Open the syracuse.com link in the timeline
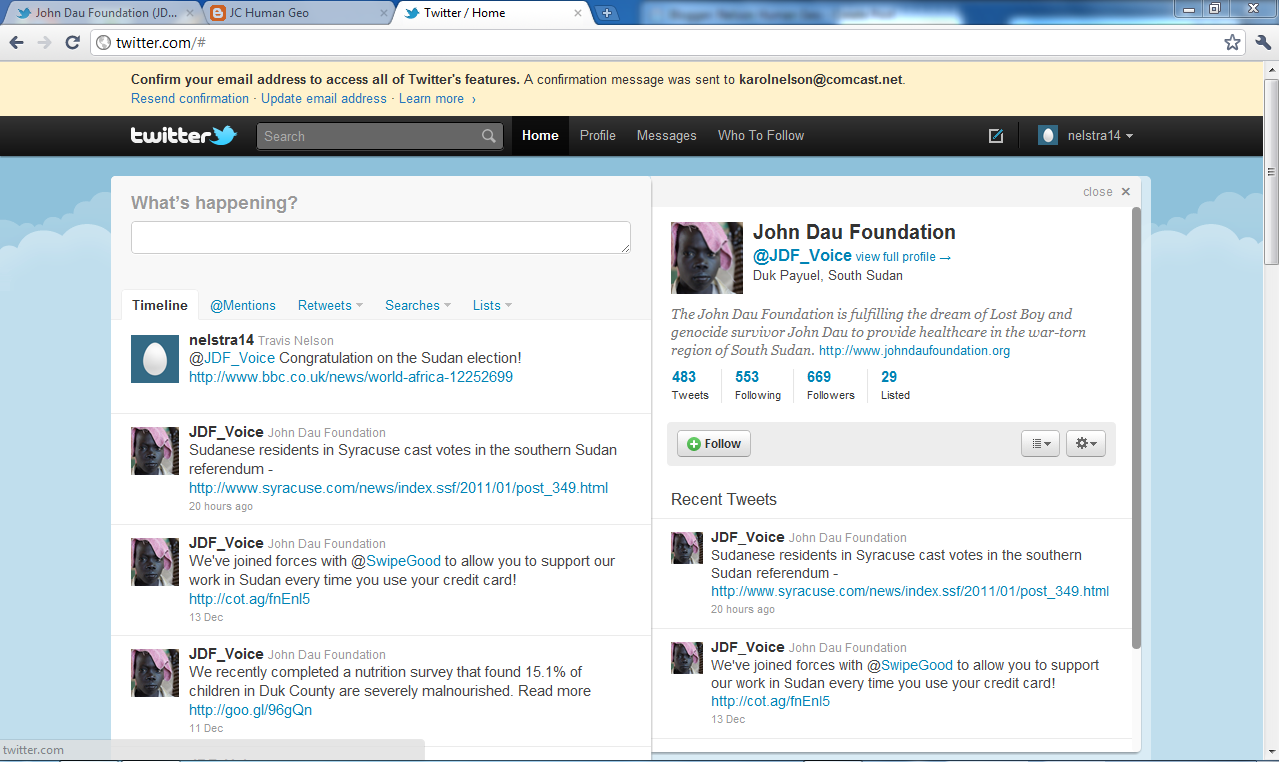 coord(398,488)
